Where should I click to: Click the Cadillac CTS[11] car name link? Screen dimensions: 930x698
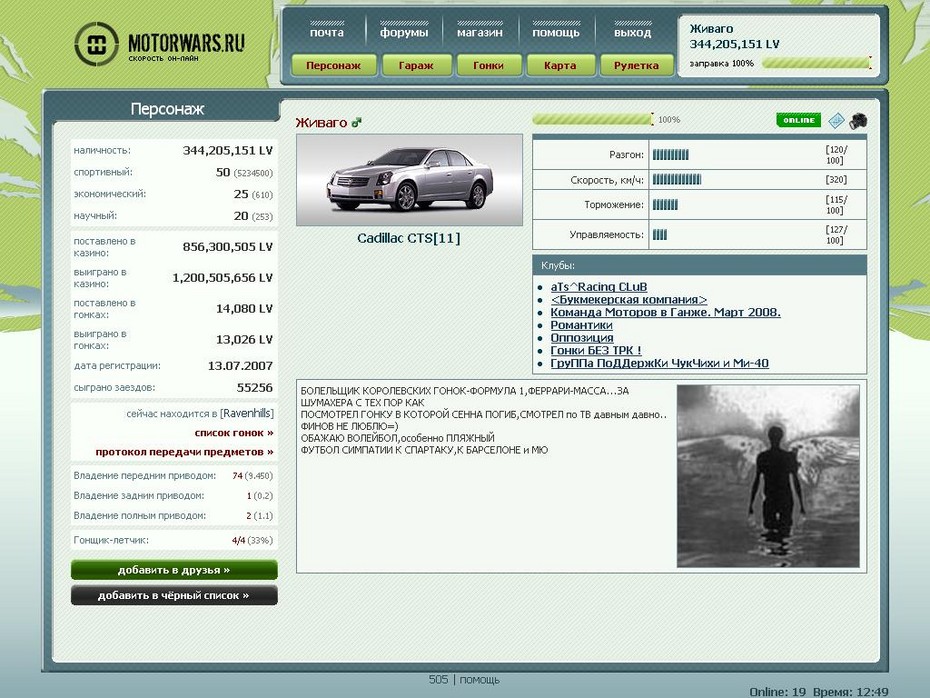(x=409, y=238)
